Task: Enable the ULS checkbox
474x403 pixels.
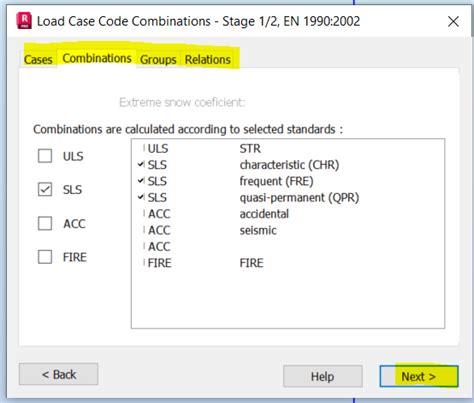Action: click(x=45, y=156)
